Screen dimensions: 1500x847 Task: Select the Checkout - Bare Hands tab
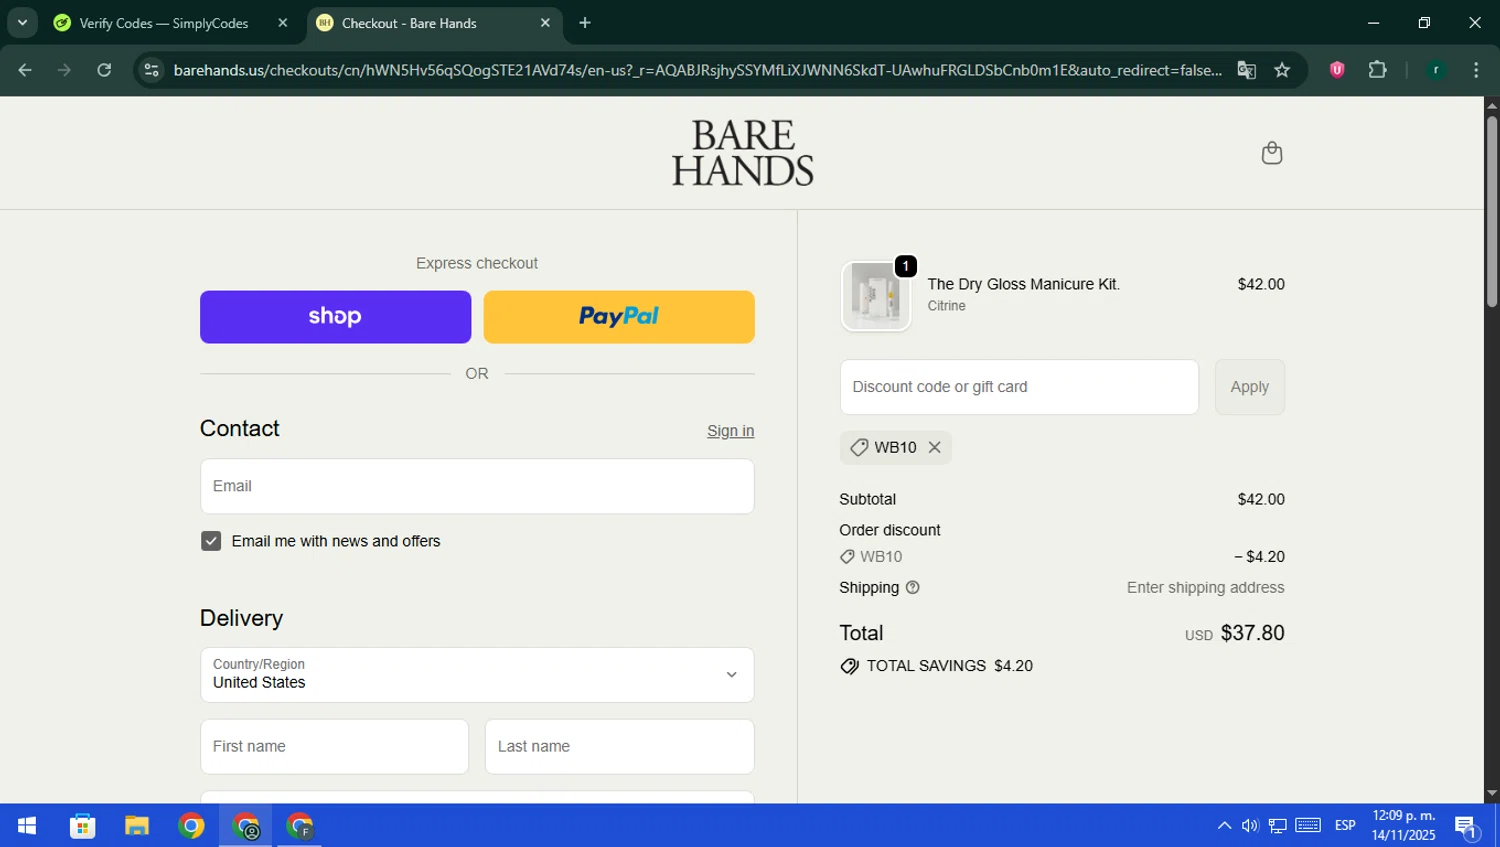click(x=409, y=23)
